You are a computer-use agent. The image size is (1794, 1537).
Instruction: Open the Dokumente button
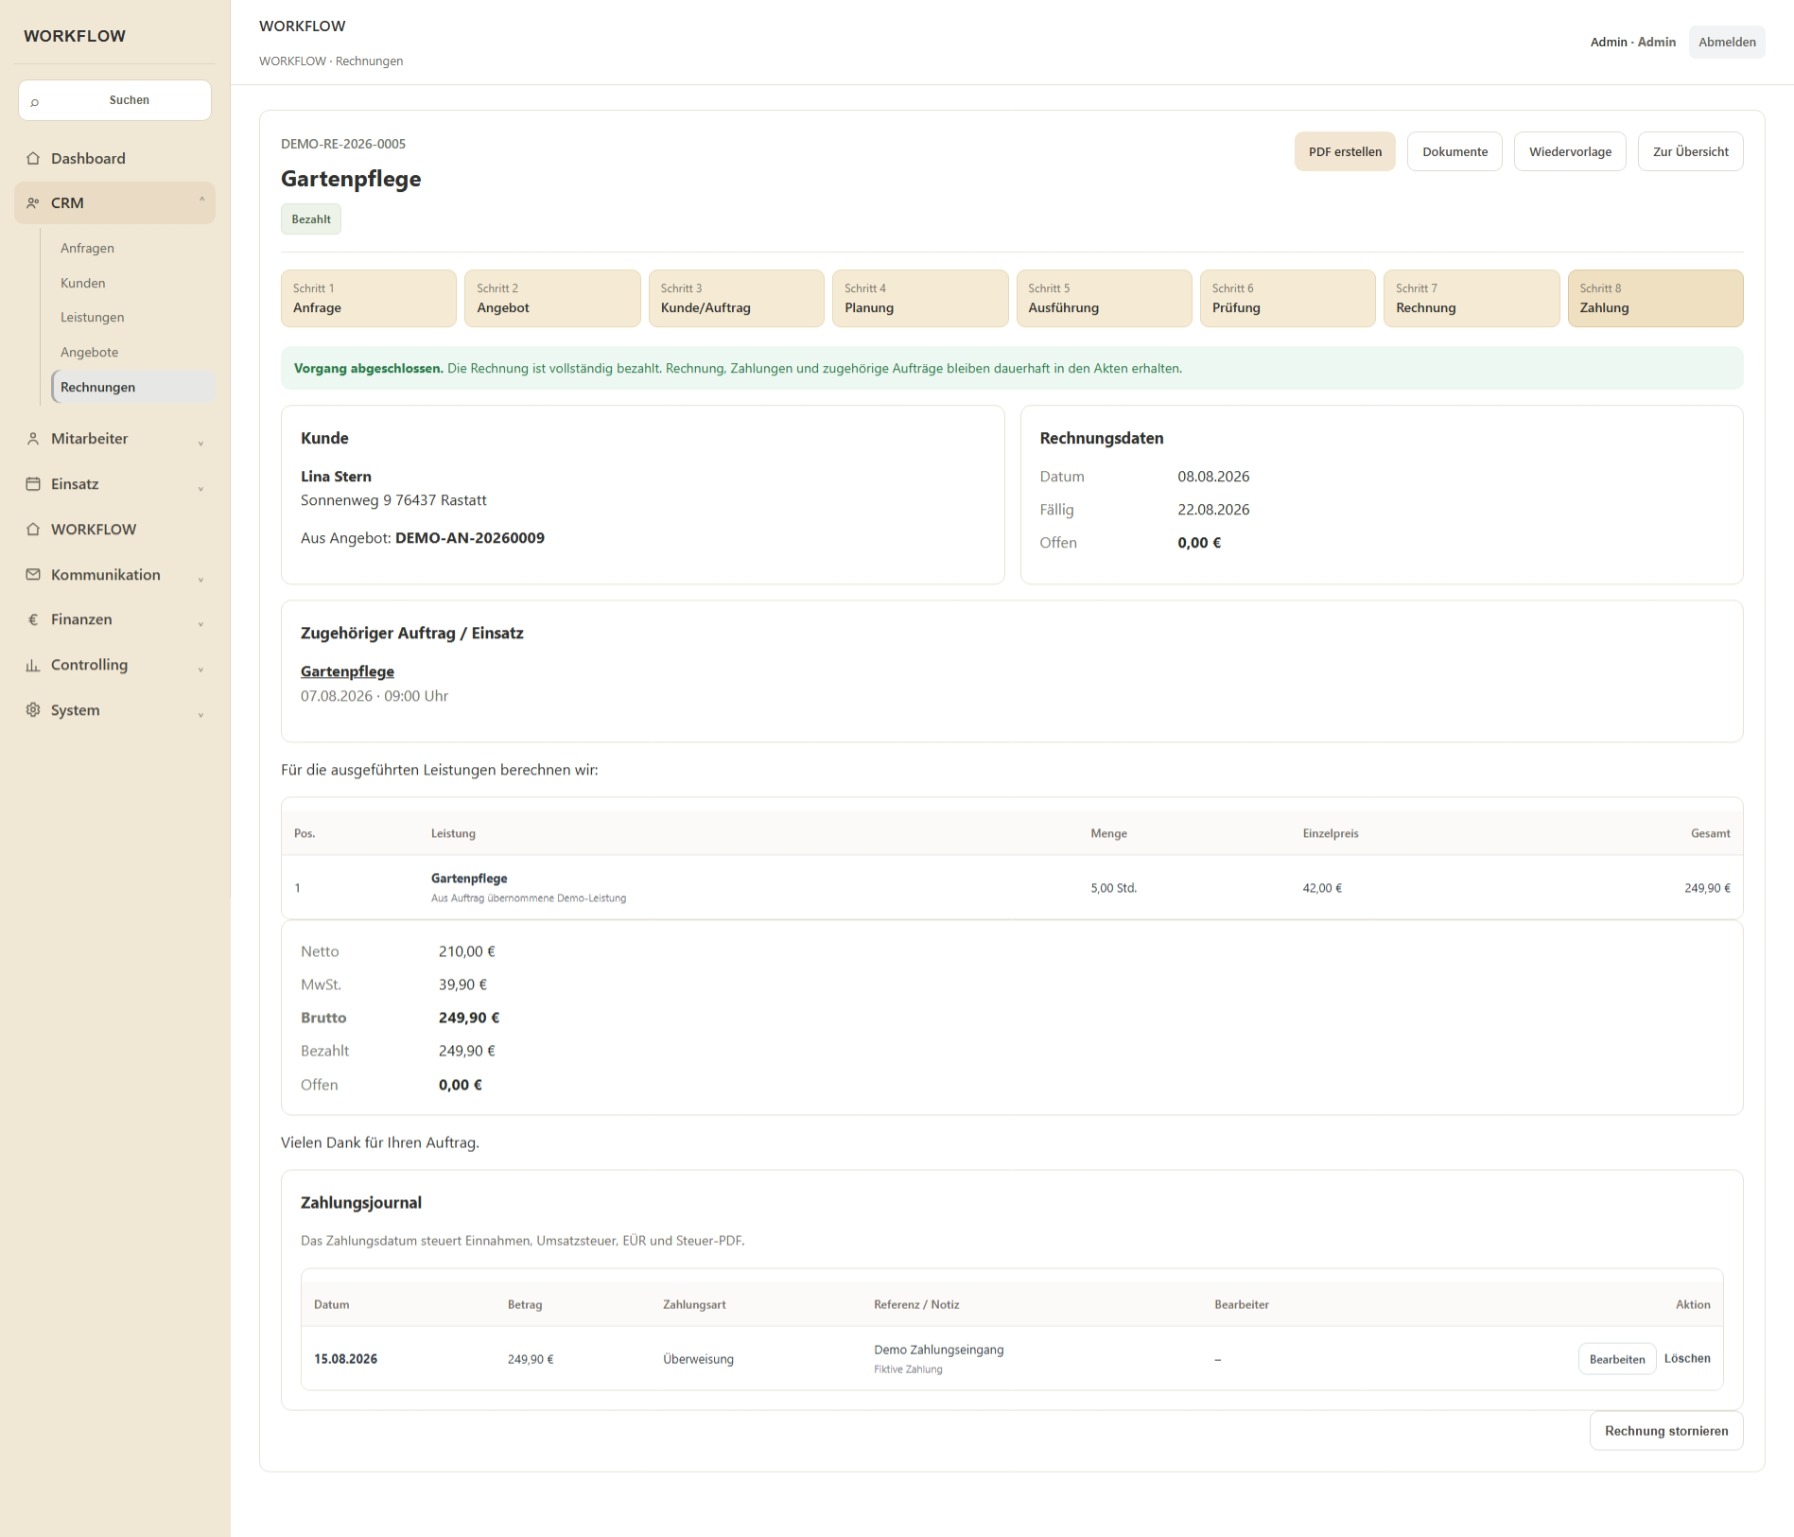tap(1454, 152)
